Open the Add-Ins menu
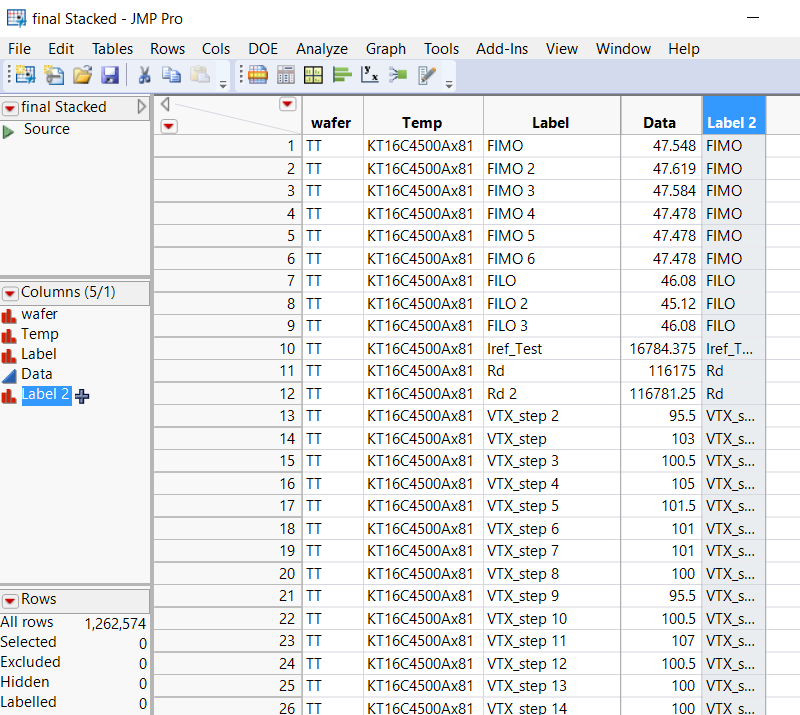The image size is (800, 715). pos(500,49)
